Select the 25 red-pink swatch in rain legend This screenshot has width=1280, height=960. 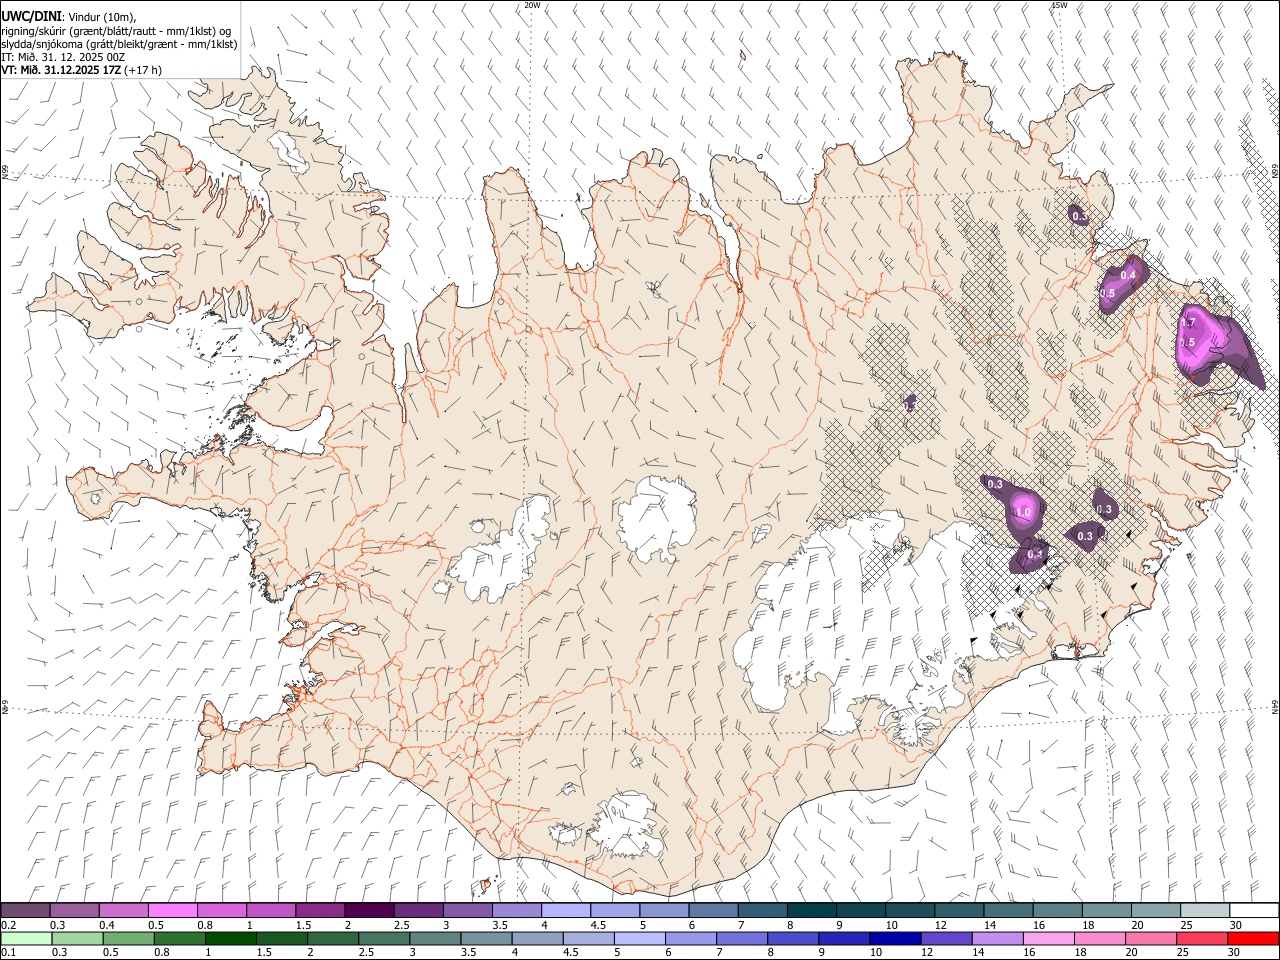(x=1203, y=938)
